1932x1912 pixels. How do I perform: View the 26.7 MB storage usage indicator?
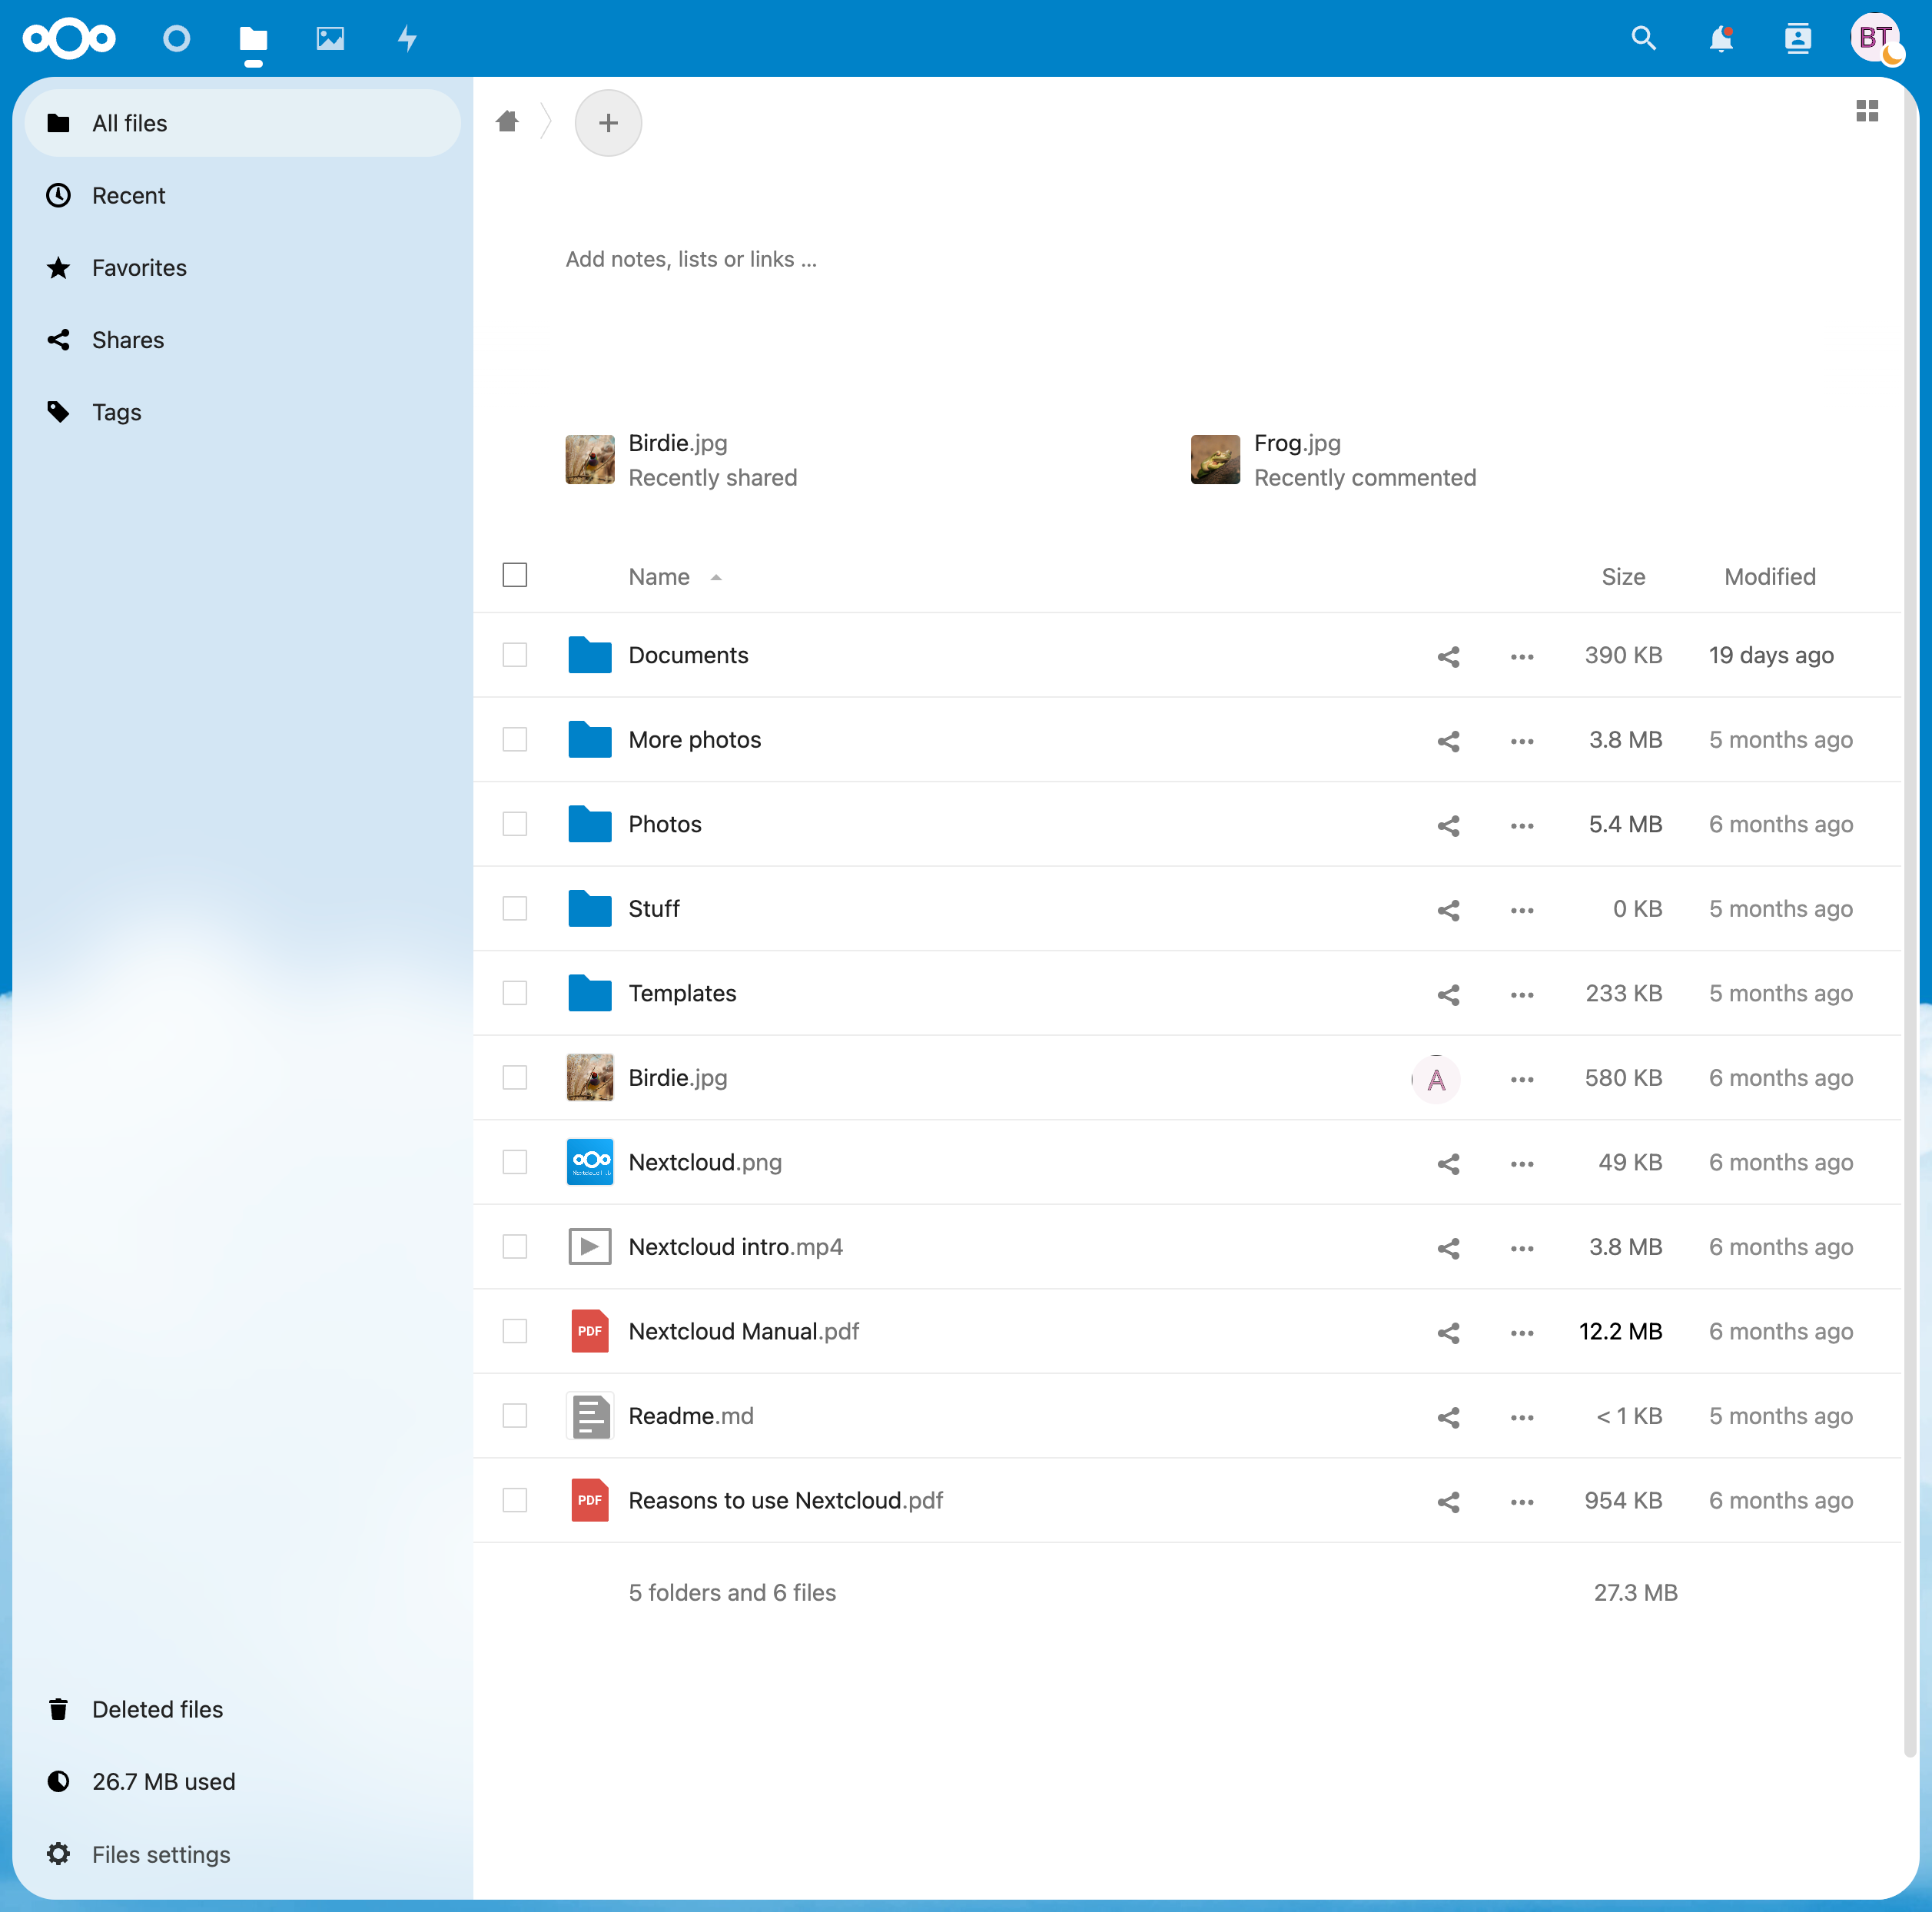(x=163, y=1781)
